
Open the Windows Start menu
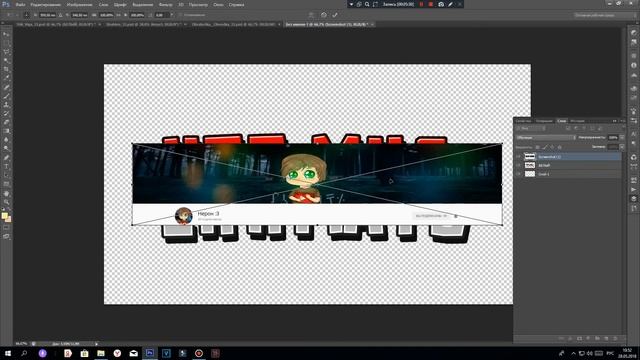coord(8,353)
